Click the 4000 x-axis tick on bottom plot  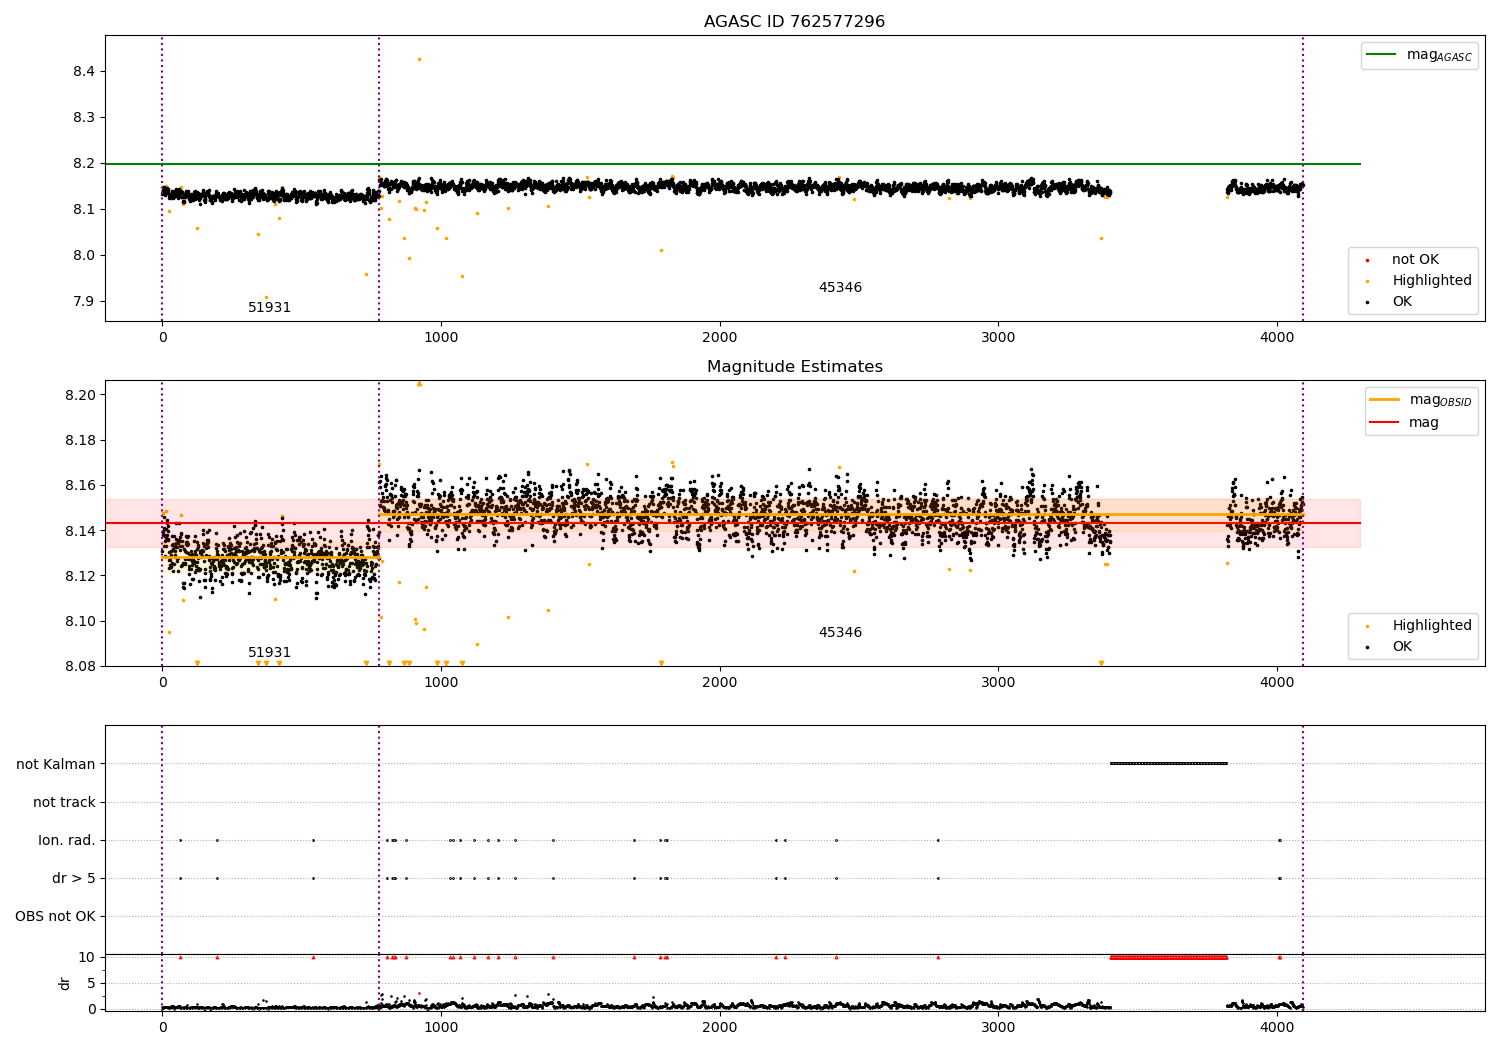point(1277,1027)
